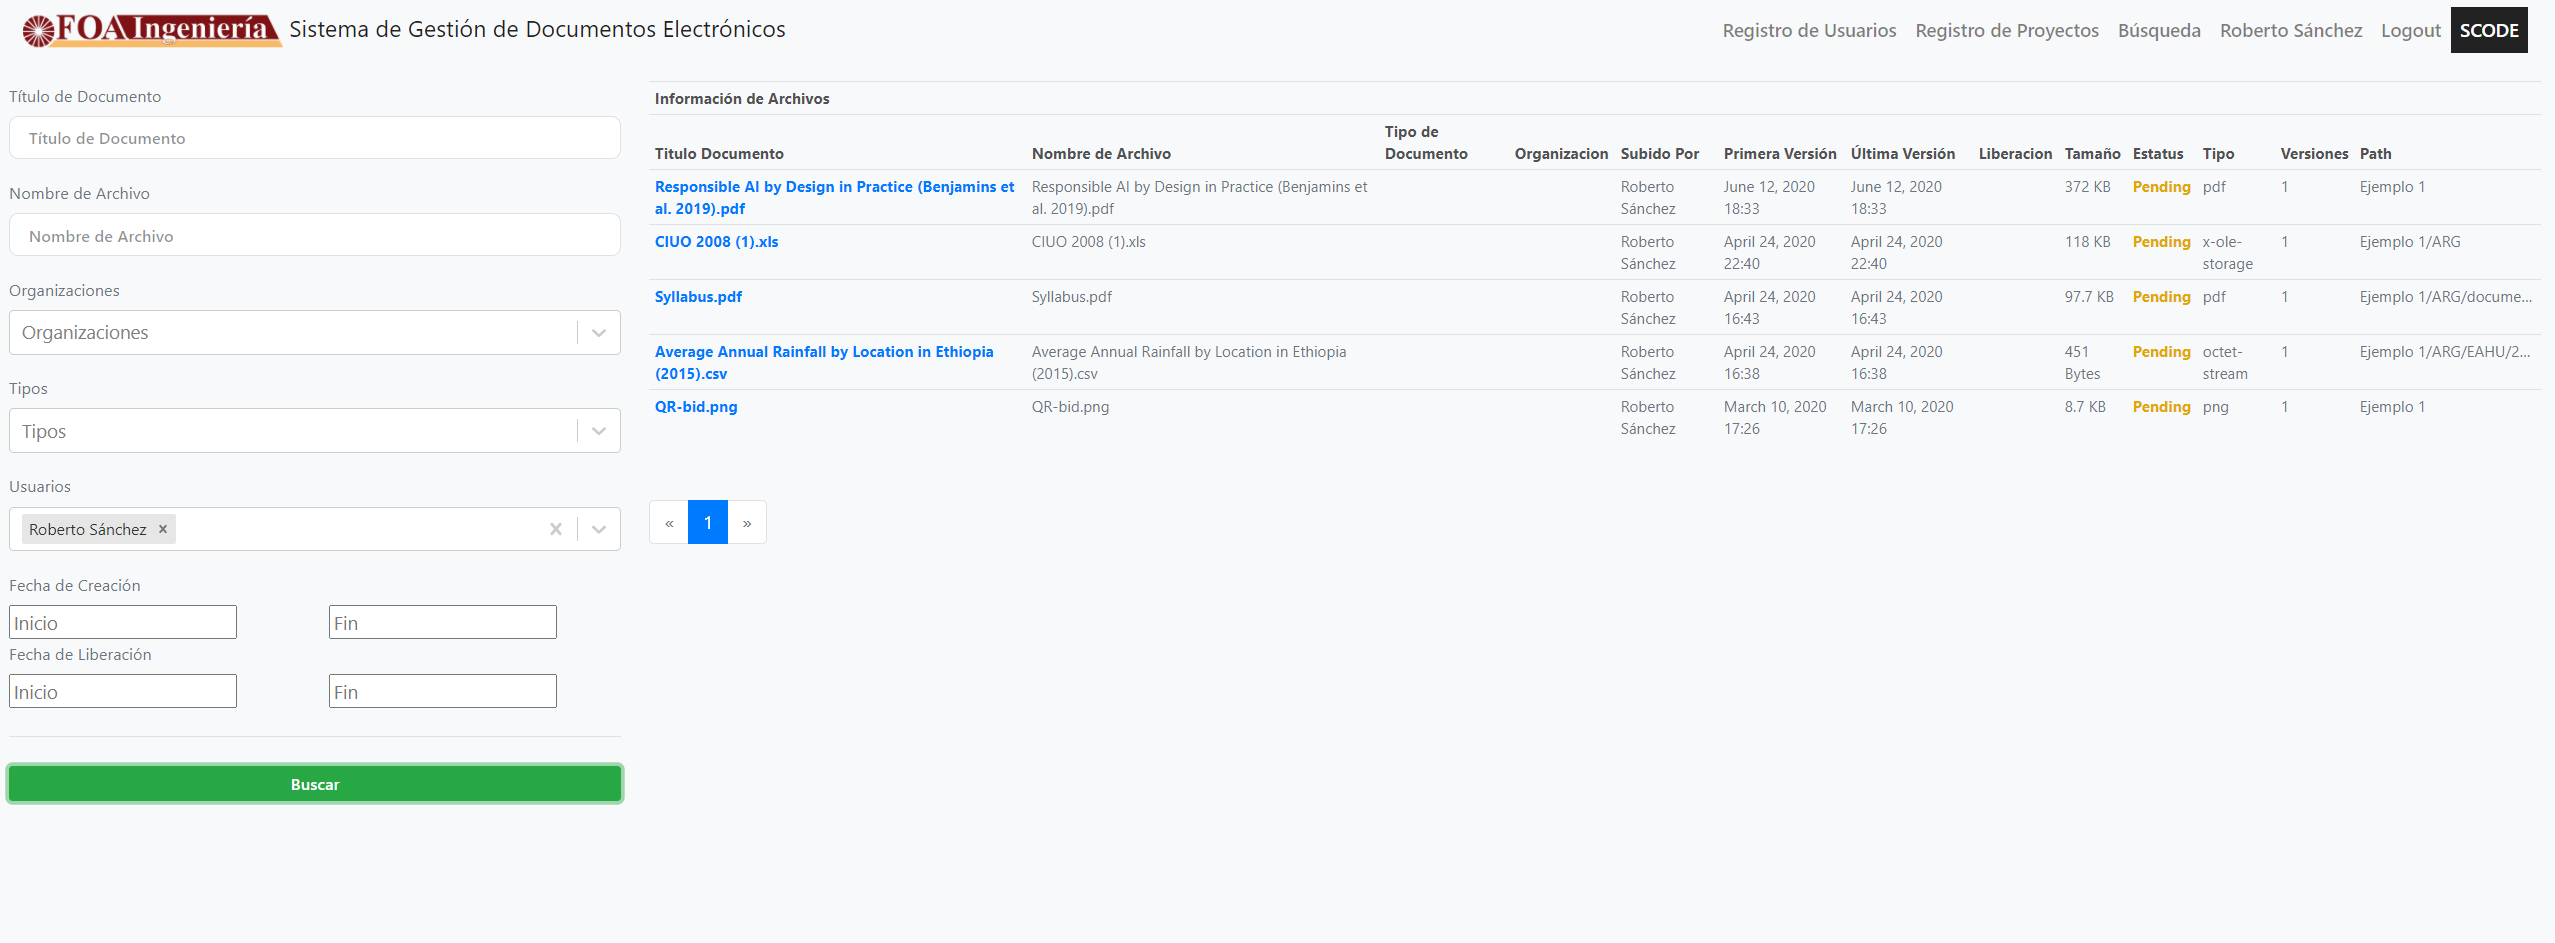The height and width of the screenshot is (943, 2555).
Task: Click Fecha de Creación Fin field
Action: (x=443, y=623)
